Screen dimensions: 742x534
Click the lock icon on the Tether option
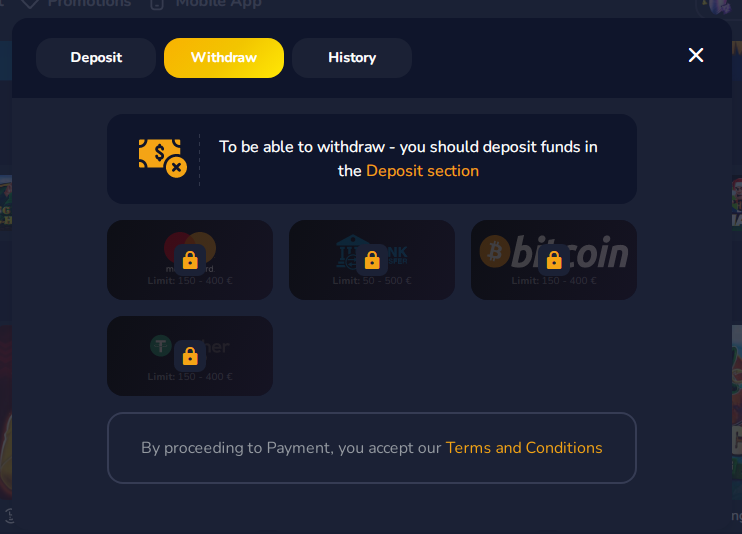(190, 356)
